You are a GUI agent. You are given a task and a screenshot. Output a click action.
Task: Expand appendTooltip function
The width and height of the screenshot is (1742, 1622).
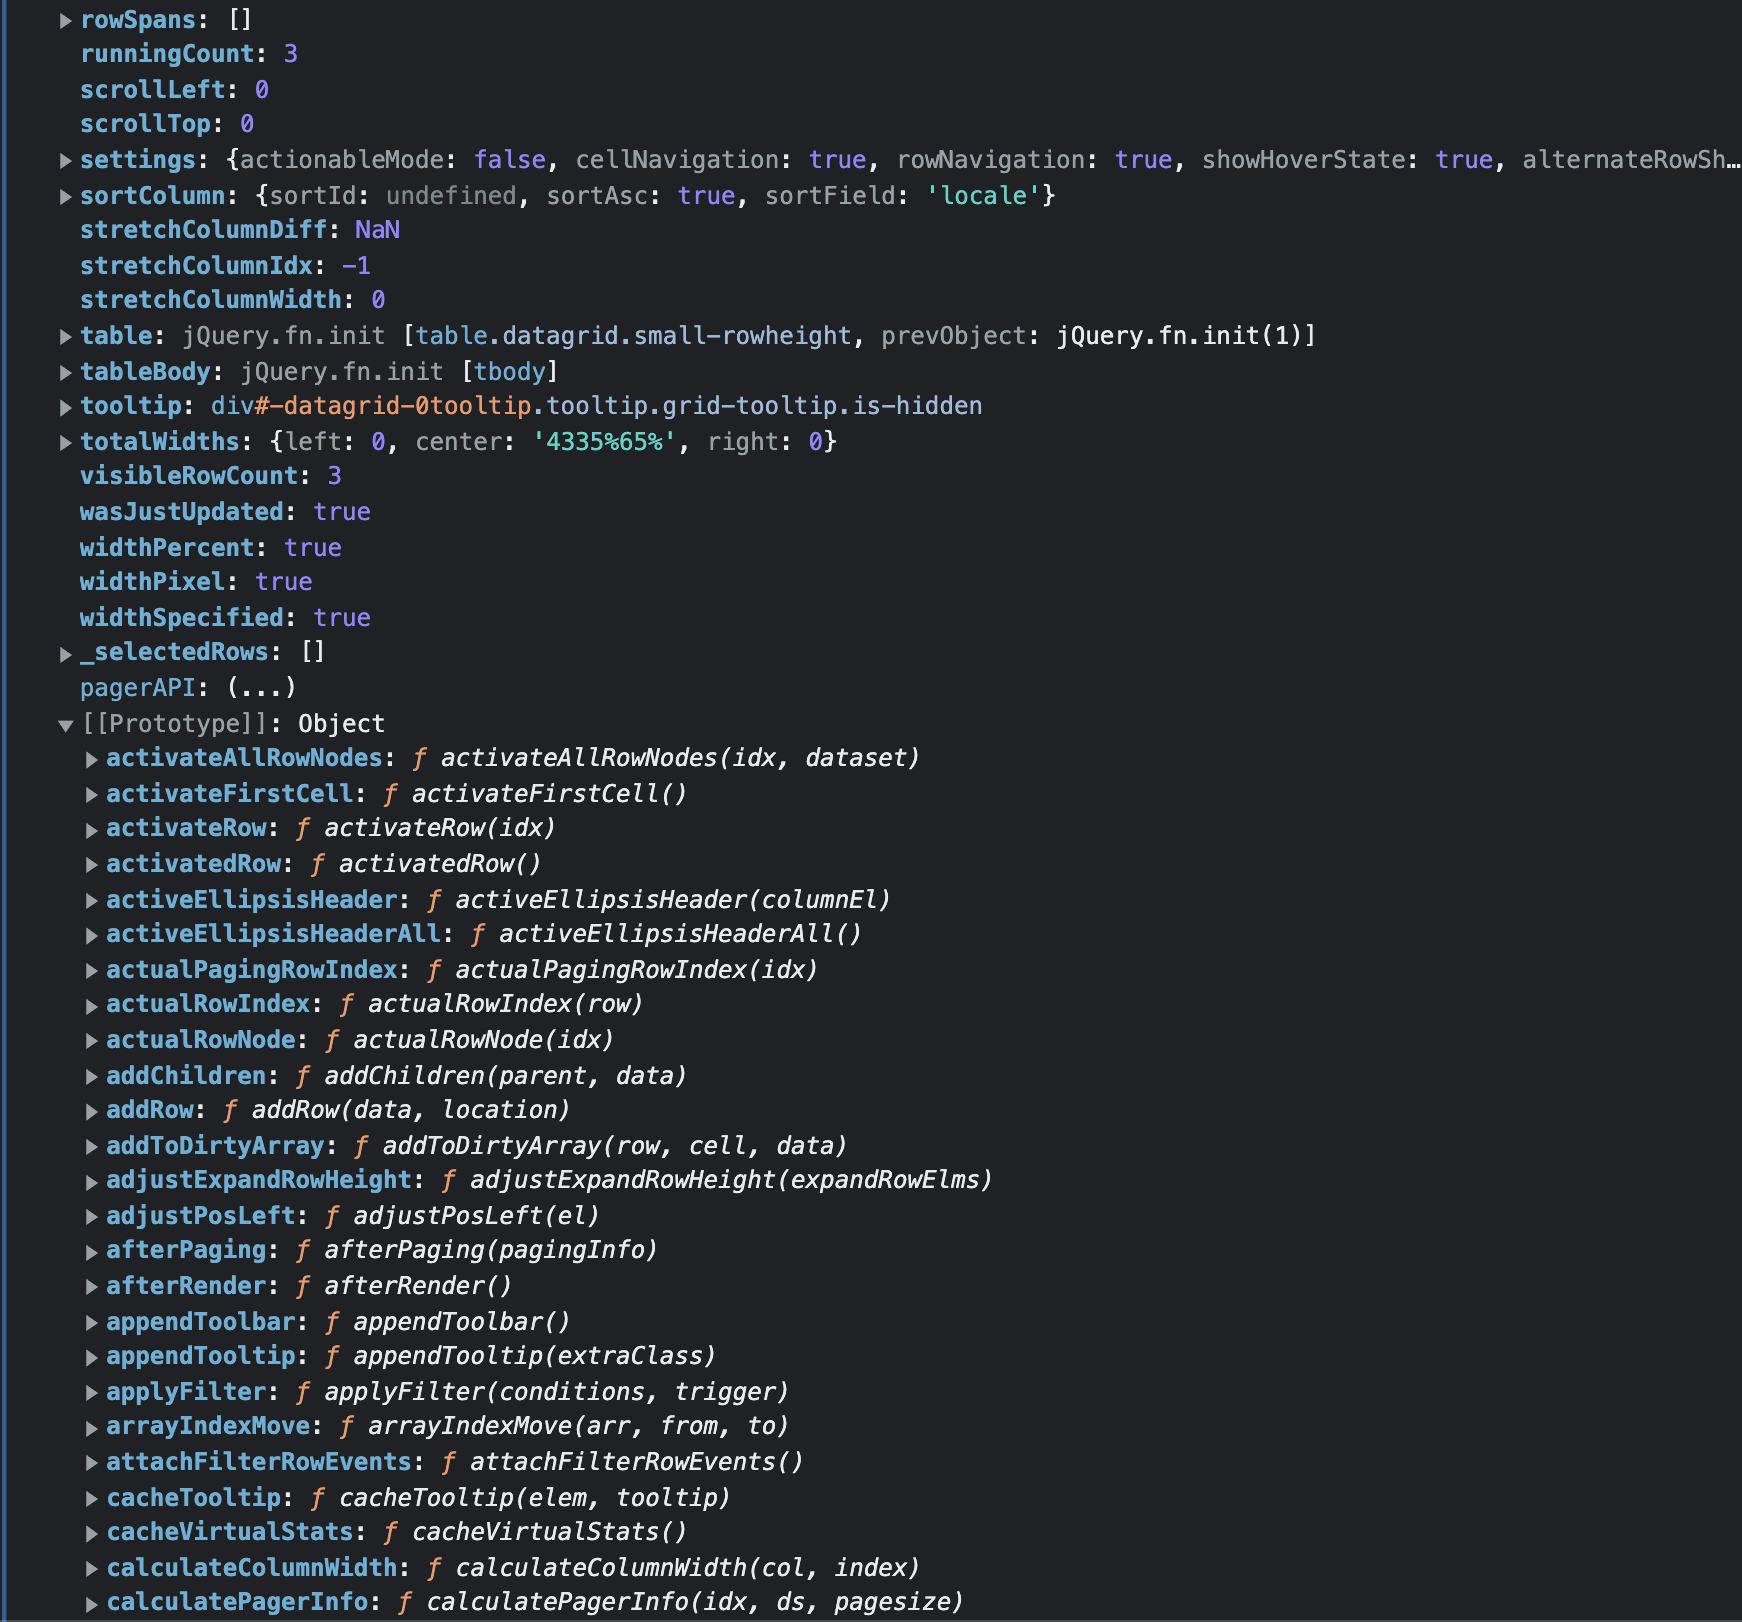92,1357
